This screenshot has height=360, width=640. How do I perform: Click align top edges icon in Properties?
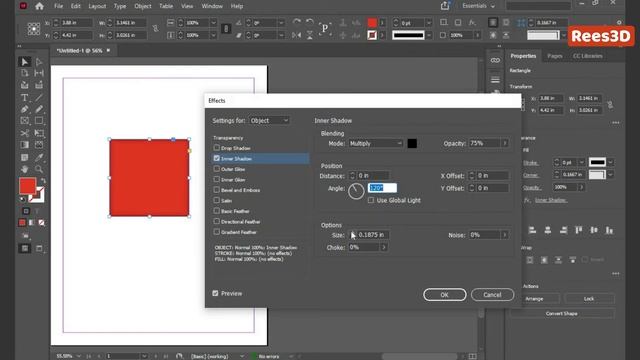578,231
